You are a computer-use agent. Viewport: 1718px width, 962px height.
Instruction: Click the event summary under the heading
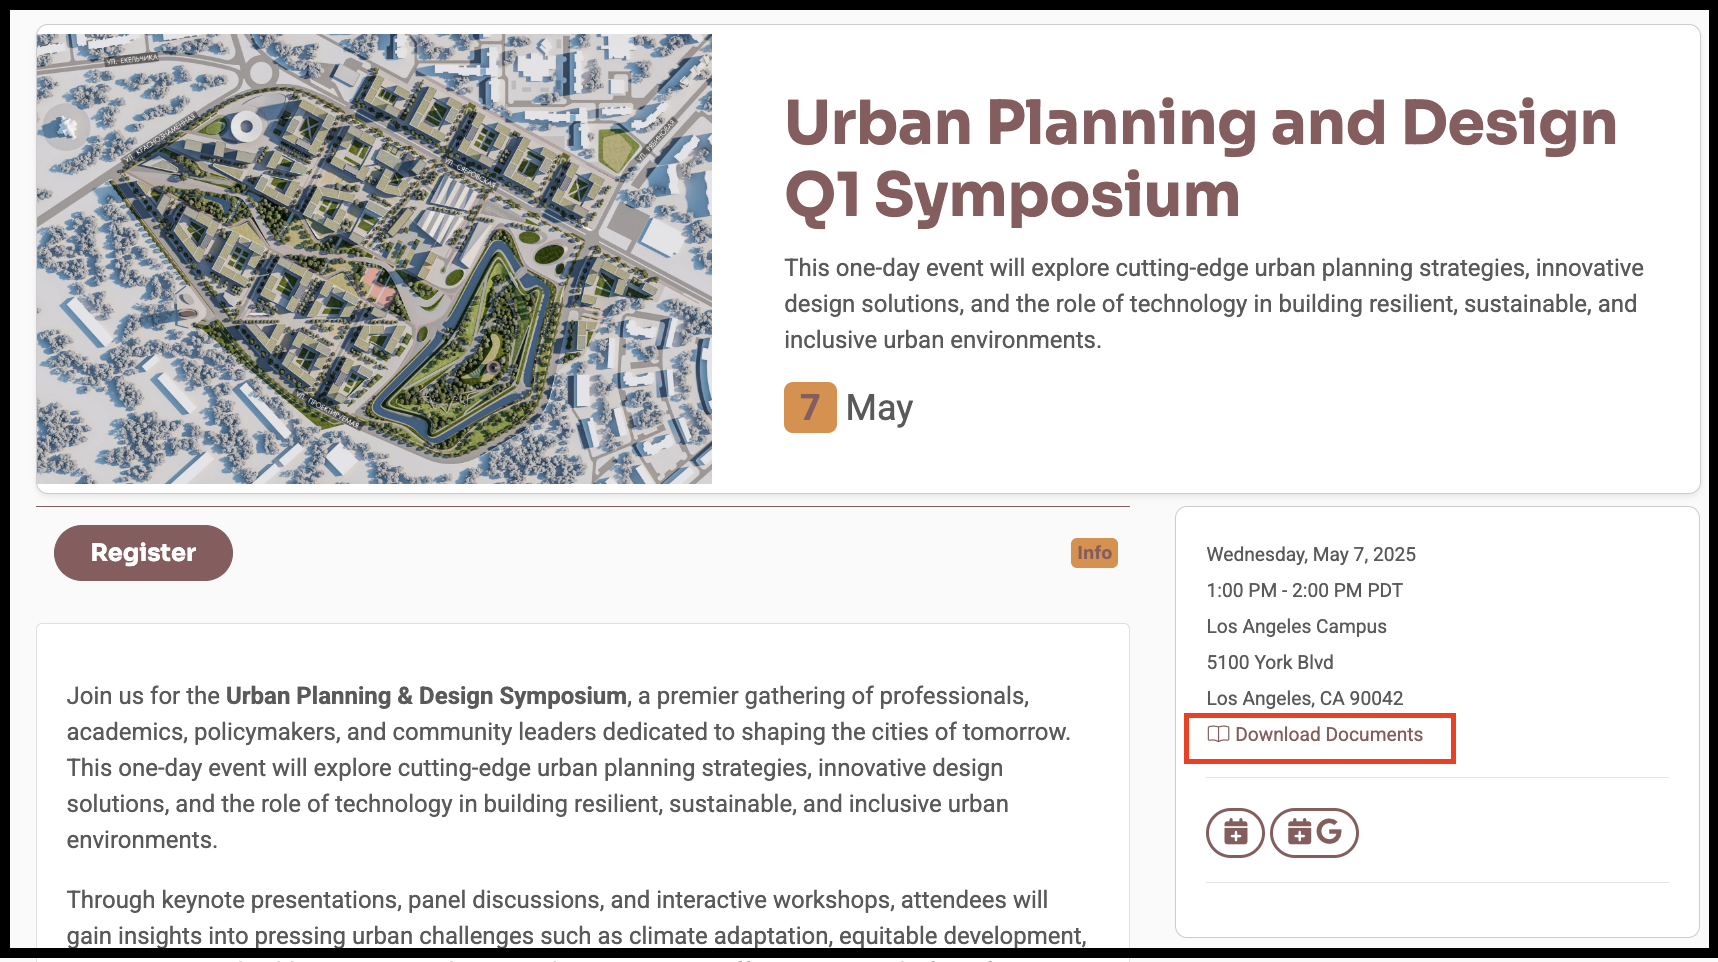(x=1213, y=304)
